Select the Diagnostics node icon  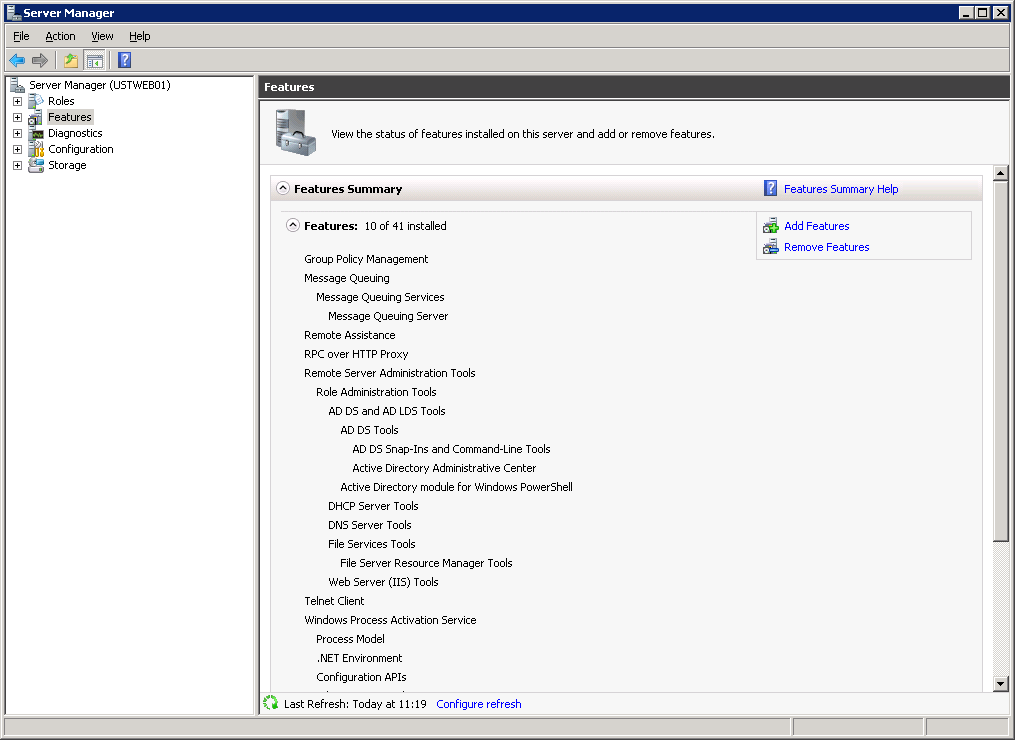click(x=36, y=133)
